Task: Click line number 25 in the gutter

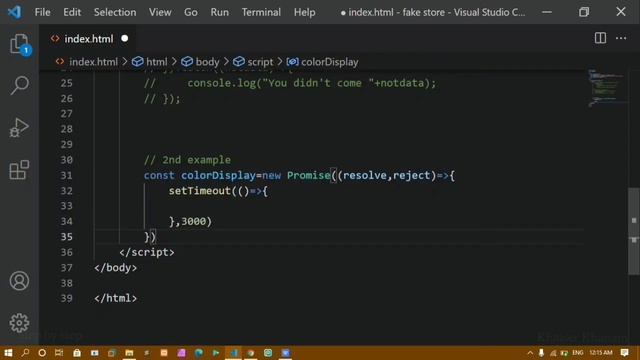Action: click(67, 83)
